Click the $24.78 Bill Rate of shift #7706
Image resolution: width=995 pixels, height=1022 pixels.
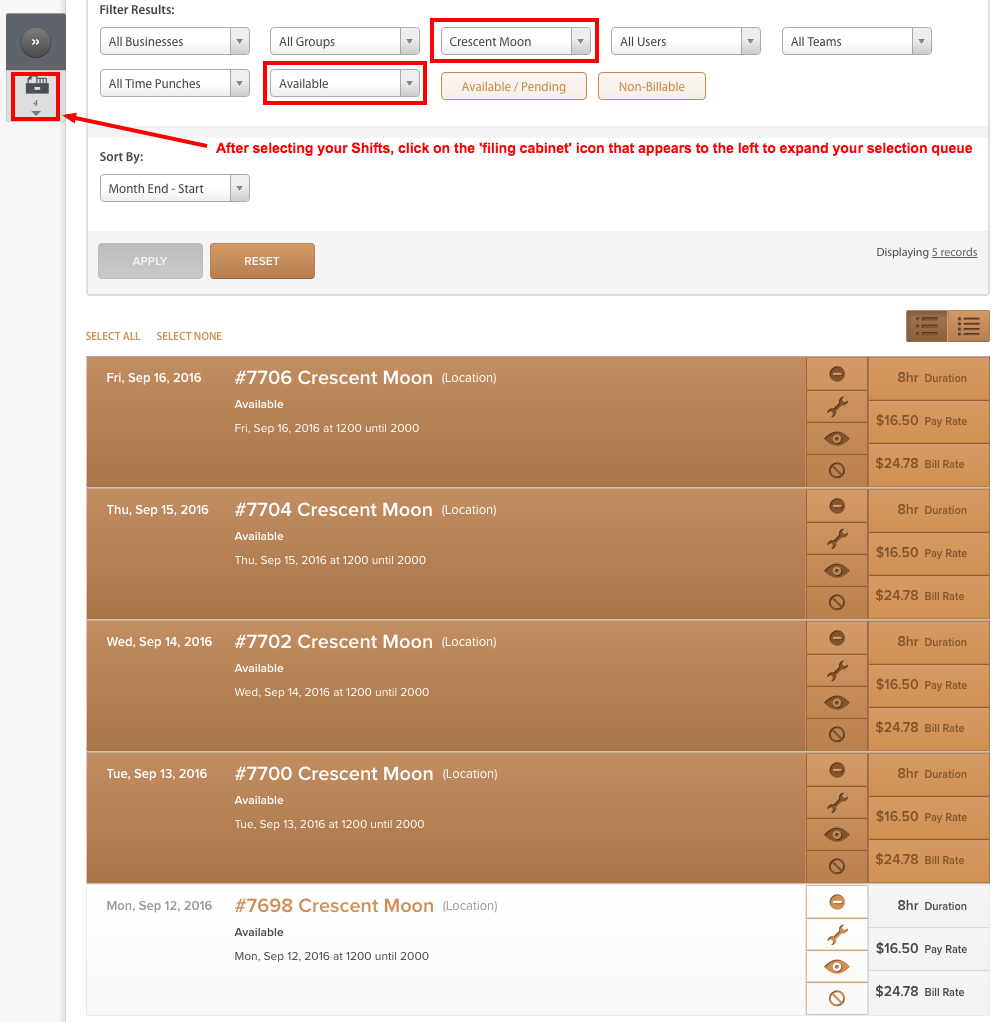(929, 464)
